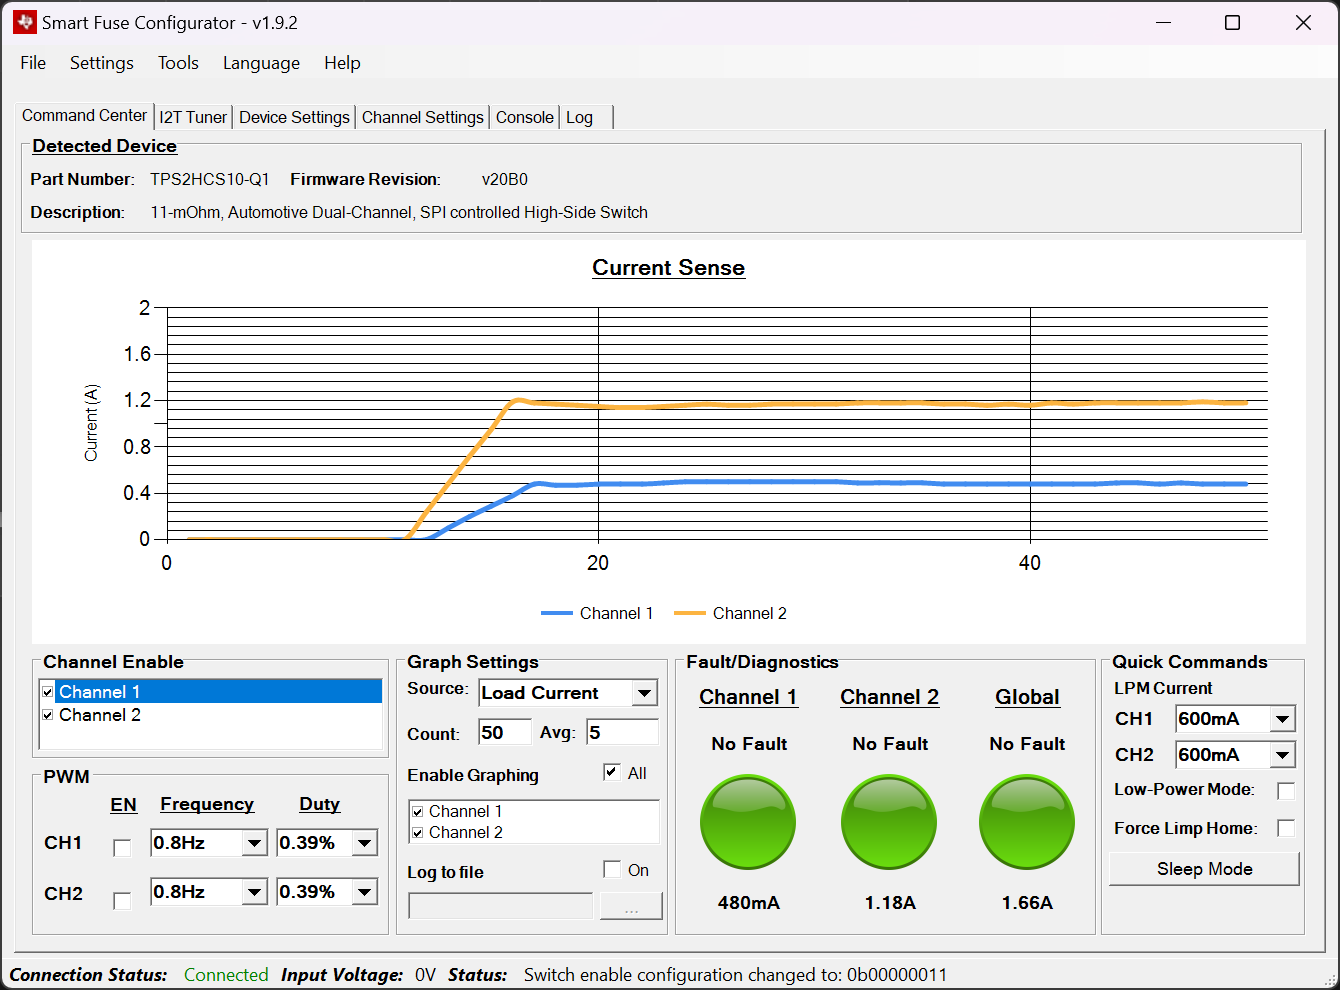Open CH2 LPM Current dropdown
This screenshot has height=990, width=1340.
(x=1283, y=755)
